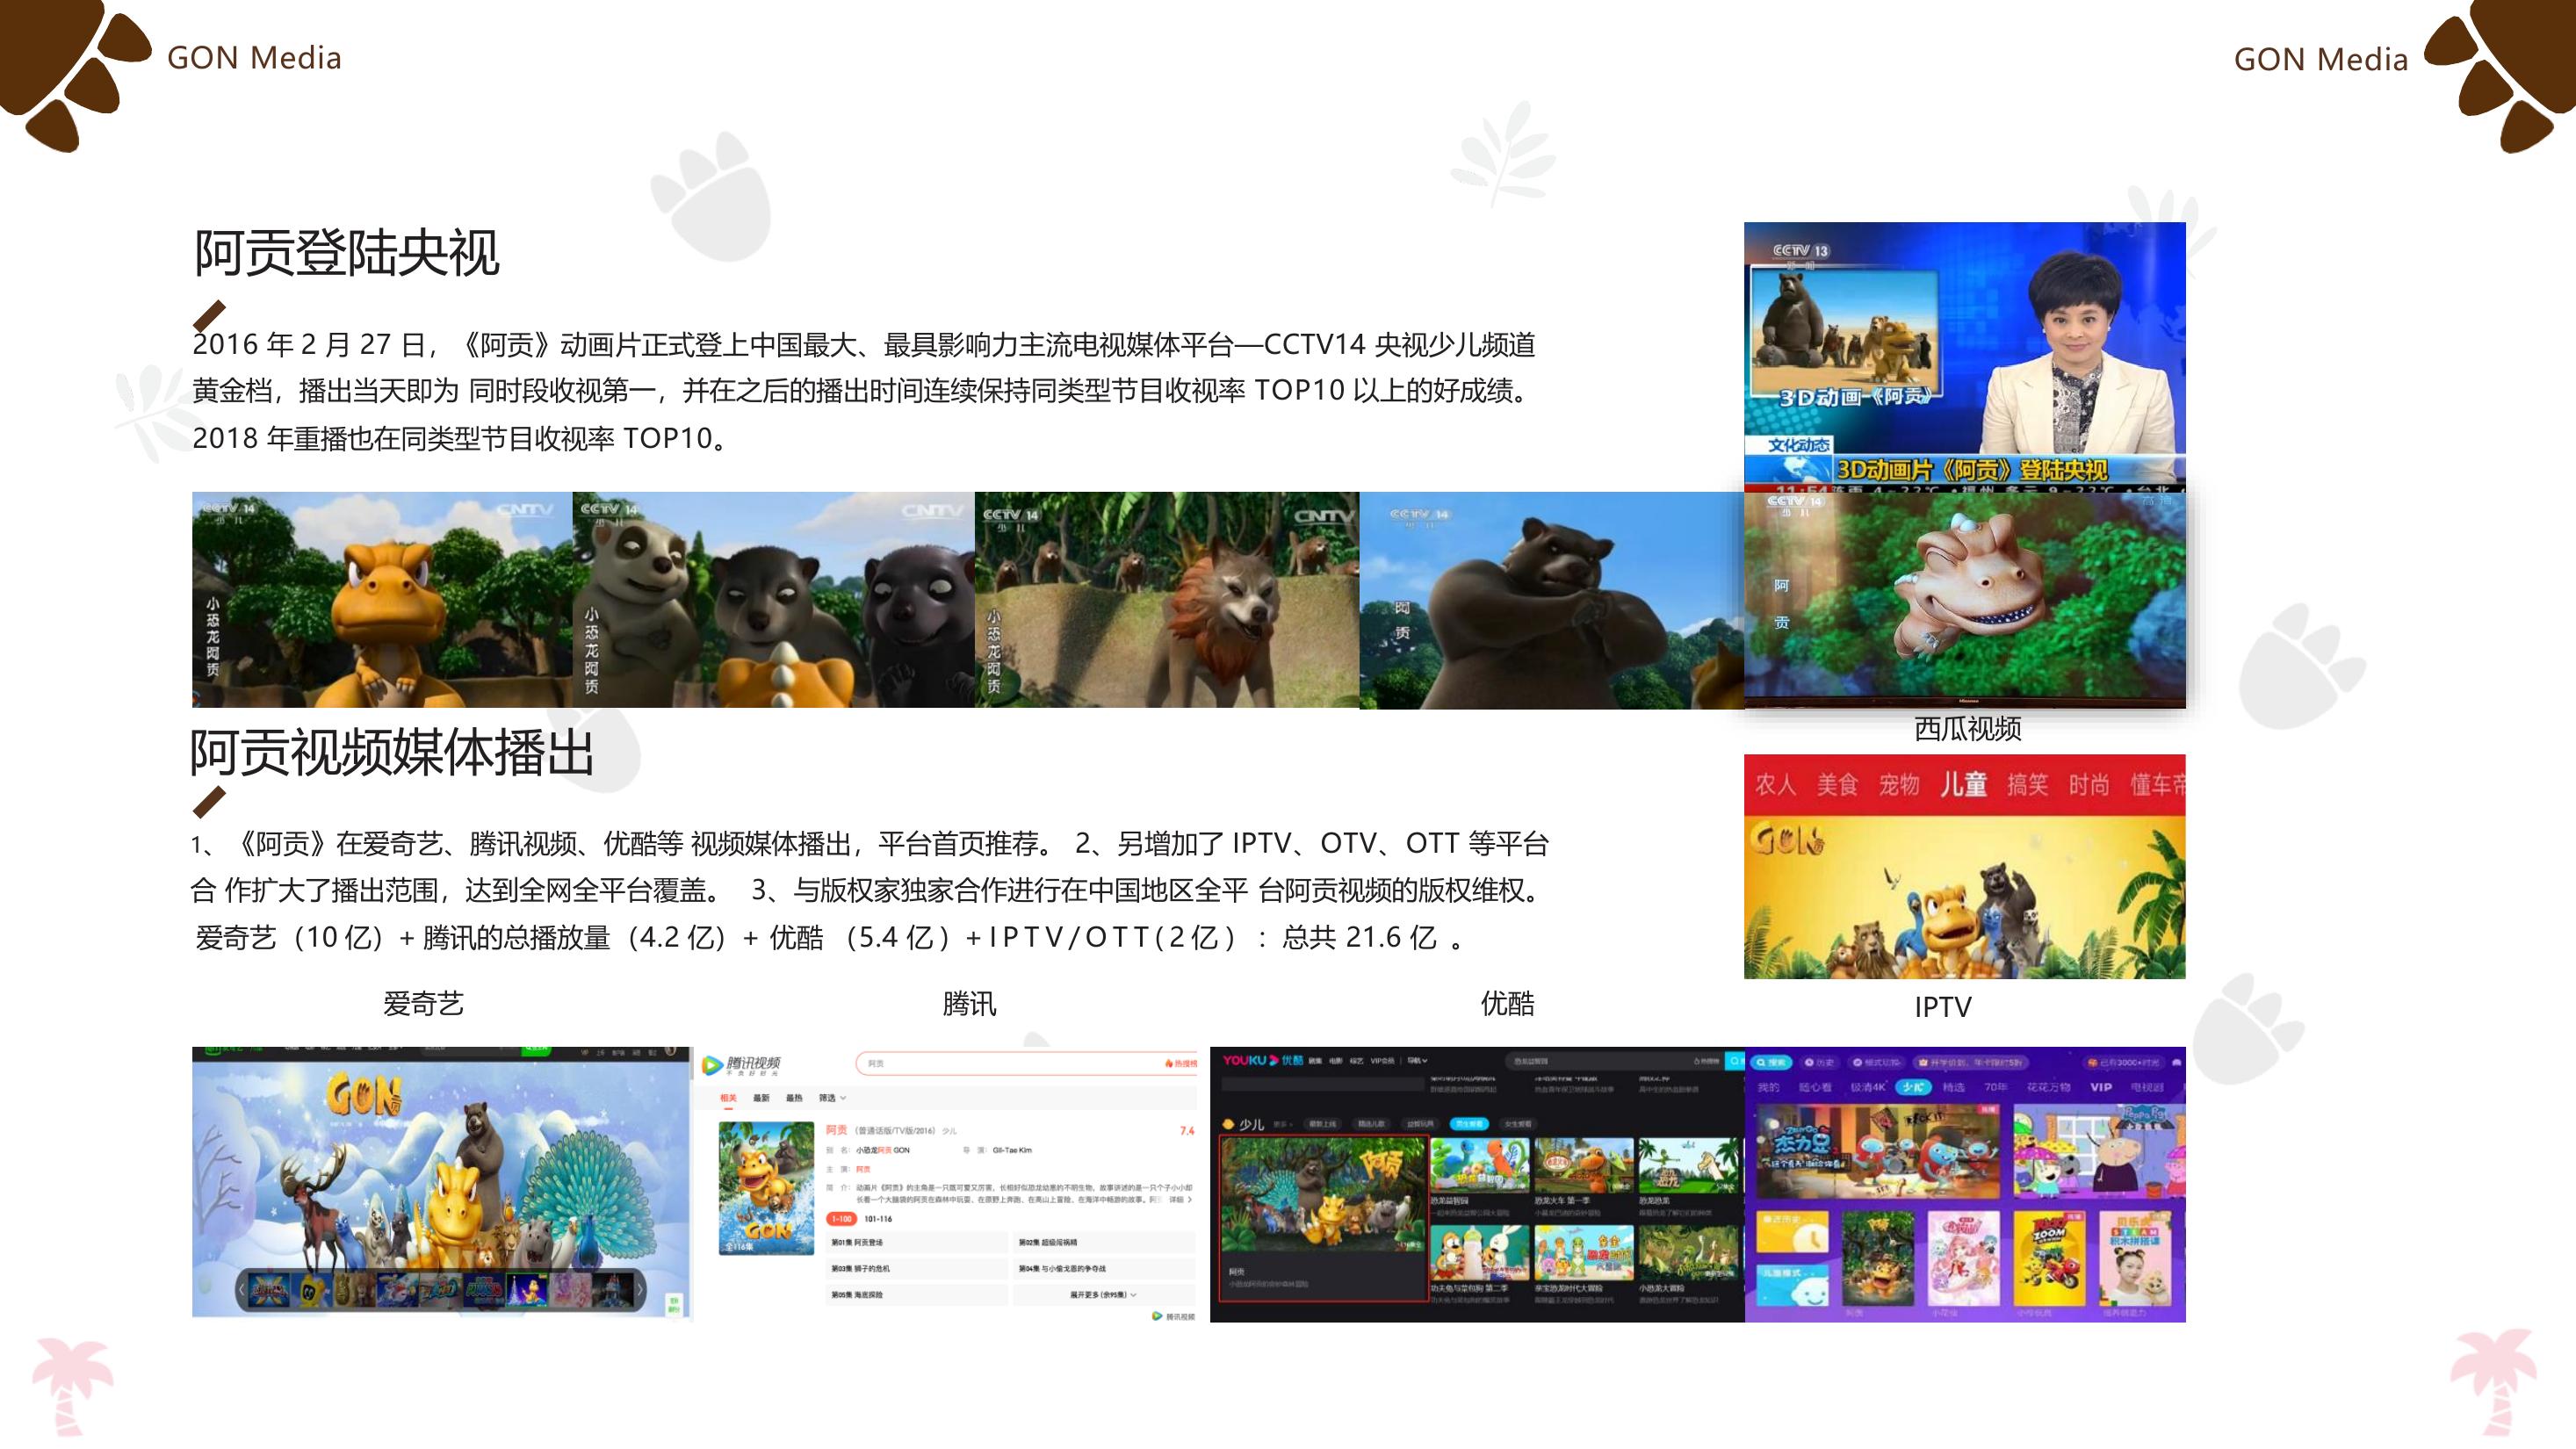
Task: Select the 宠物 tab in the Xigua video banner
Action: coord(1899,784)
